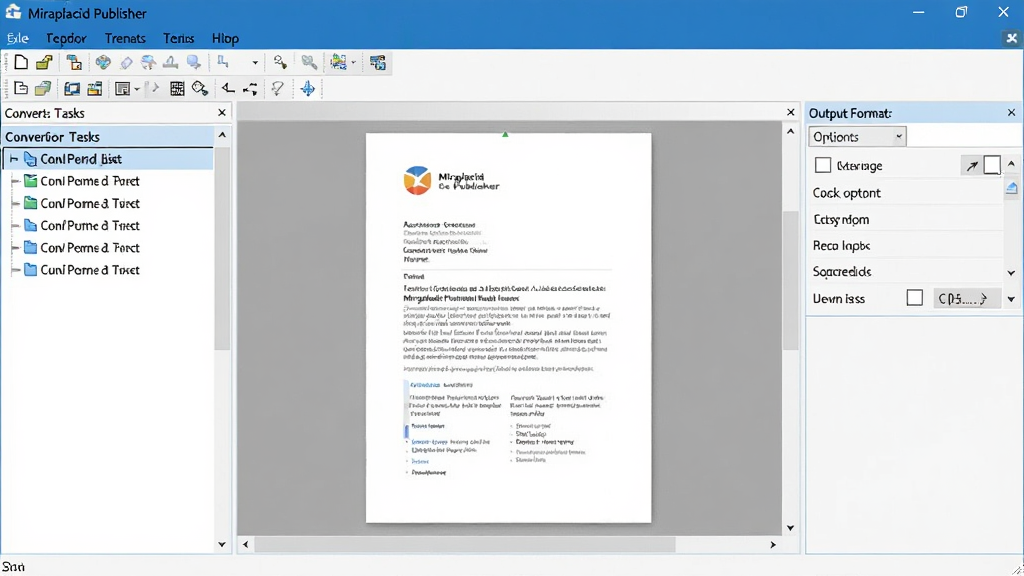The height and width of the screenshot is (576, 1024).
Task: Click the preview horizontal scrollbar thumb
Action: [x=464, y=544]
